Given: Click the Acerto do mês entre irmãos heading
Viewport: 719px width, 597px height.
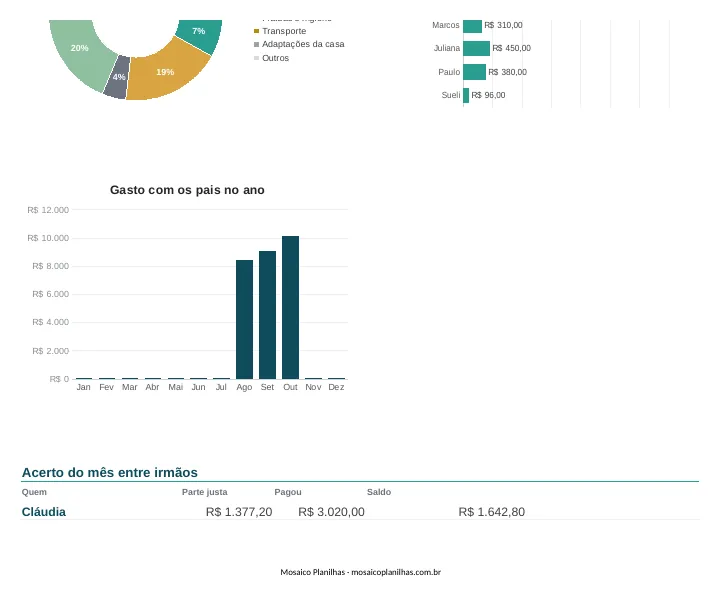Looking at the screenshot, I should coord(110,472).
